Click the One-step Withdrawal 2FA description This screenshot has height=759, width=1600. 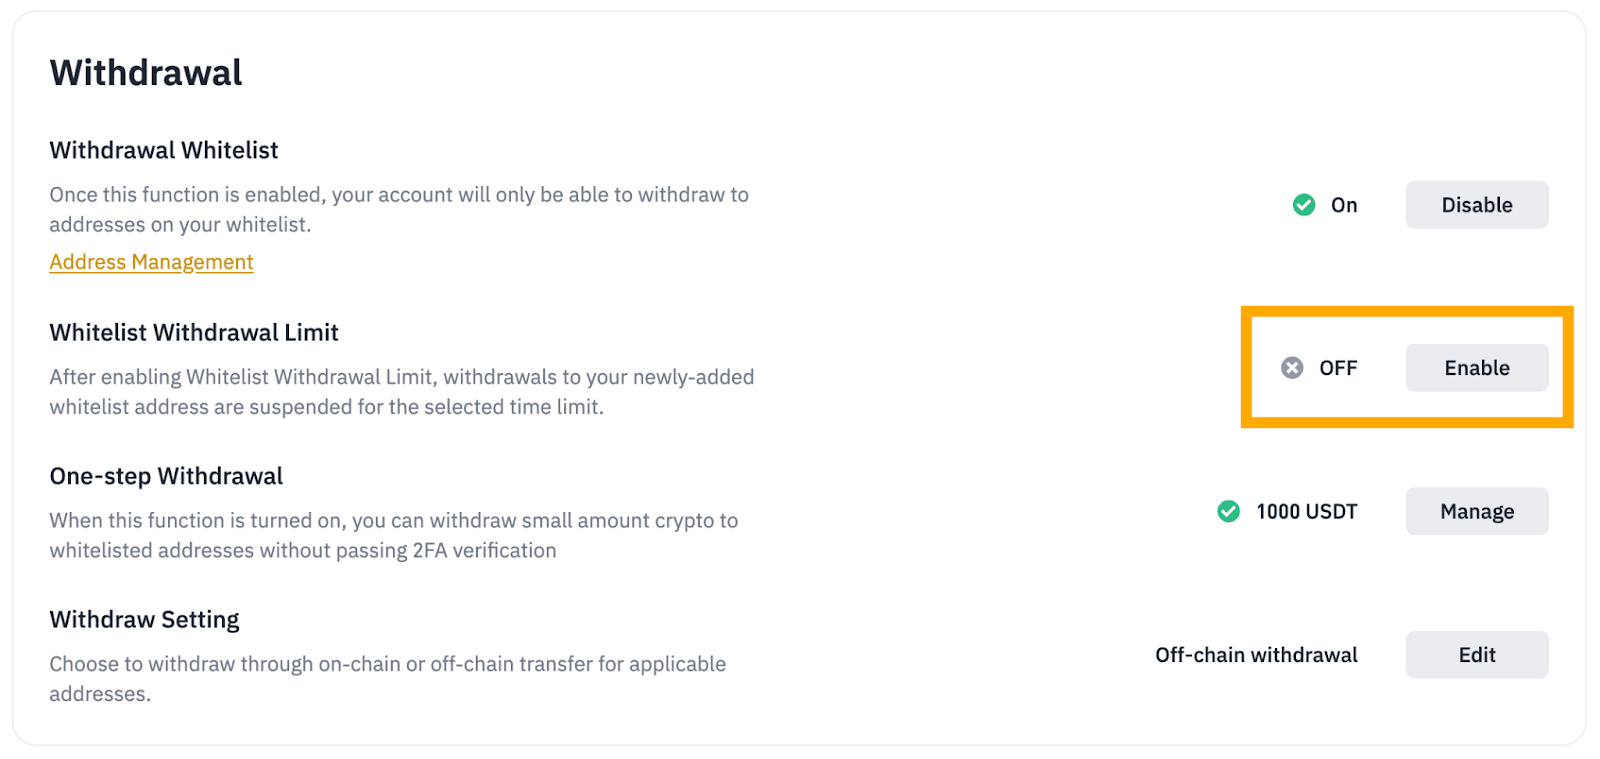pos(393,535)
